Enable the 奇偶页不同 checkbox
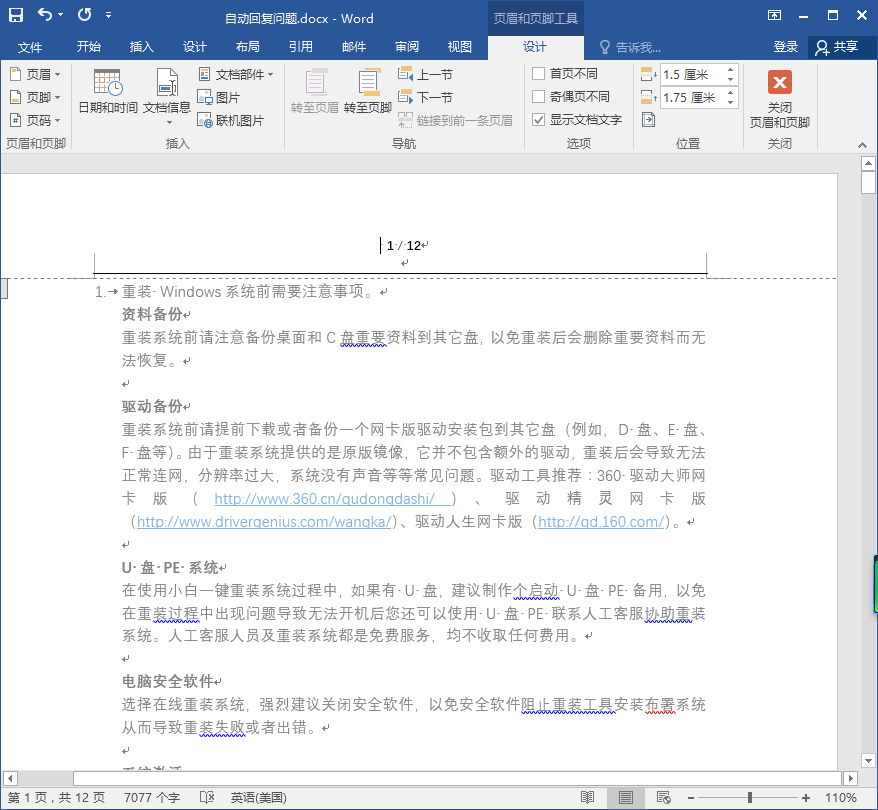 tap(539, 95)
